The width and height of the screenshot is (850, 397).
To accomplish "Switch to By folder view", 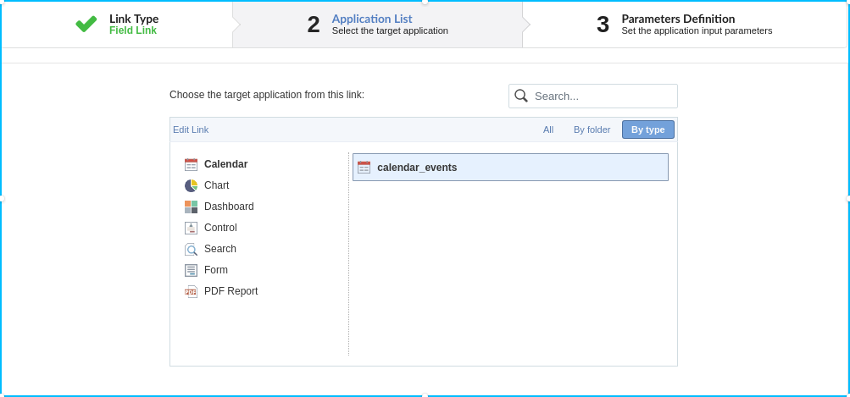I will 592,130.
